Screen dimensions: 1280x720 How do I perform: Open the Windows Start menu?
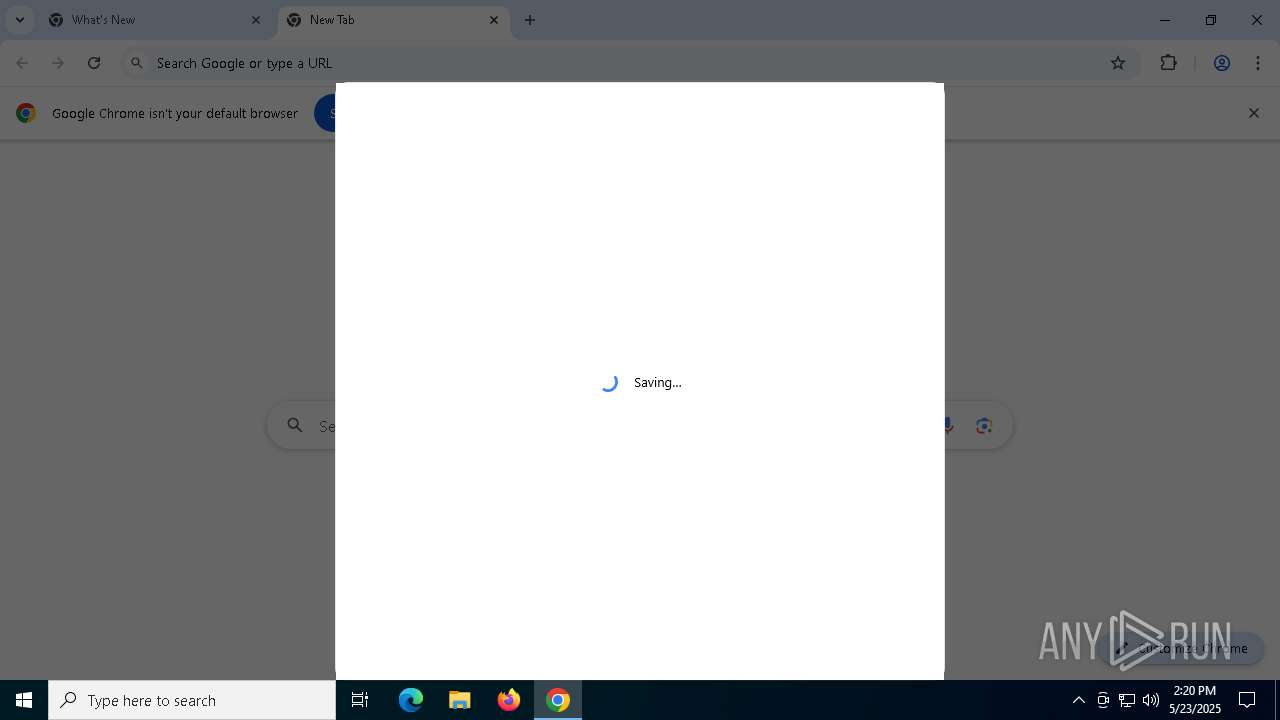[x=24, y=700]
